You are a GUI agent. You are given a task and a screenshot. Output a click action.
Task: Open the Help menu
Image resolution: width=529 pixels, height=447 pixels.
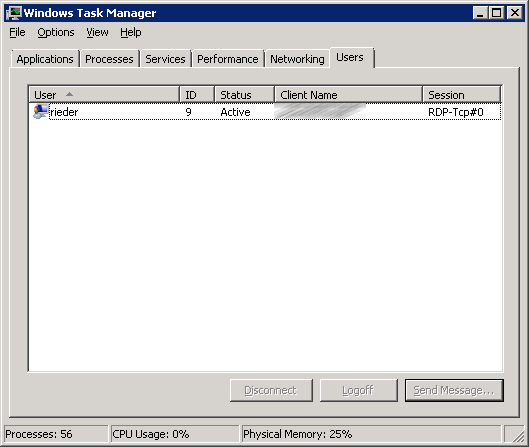[x=131, y=32]
